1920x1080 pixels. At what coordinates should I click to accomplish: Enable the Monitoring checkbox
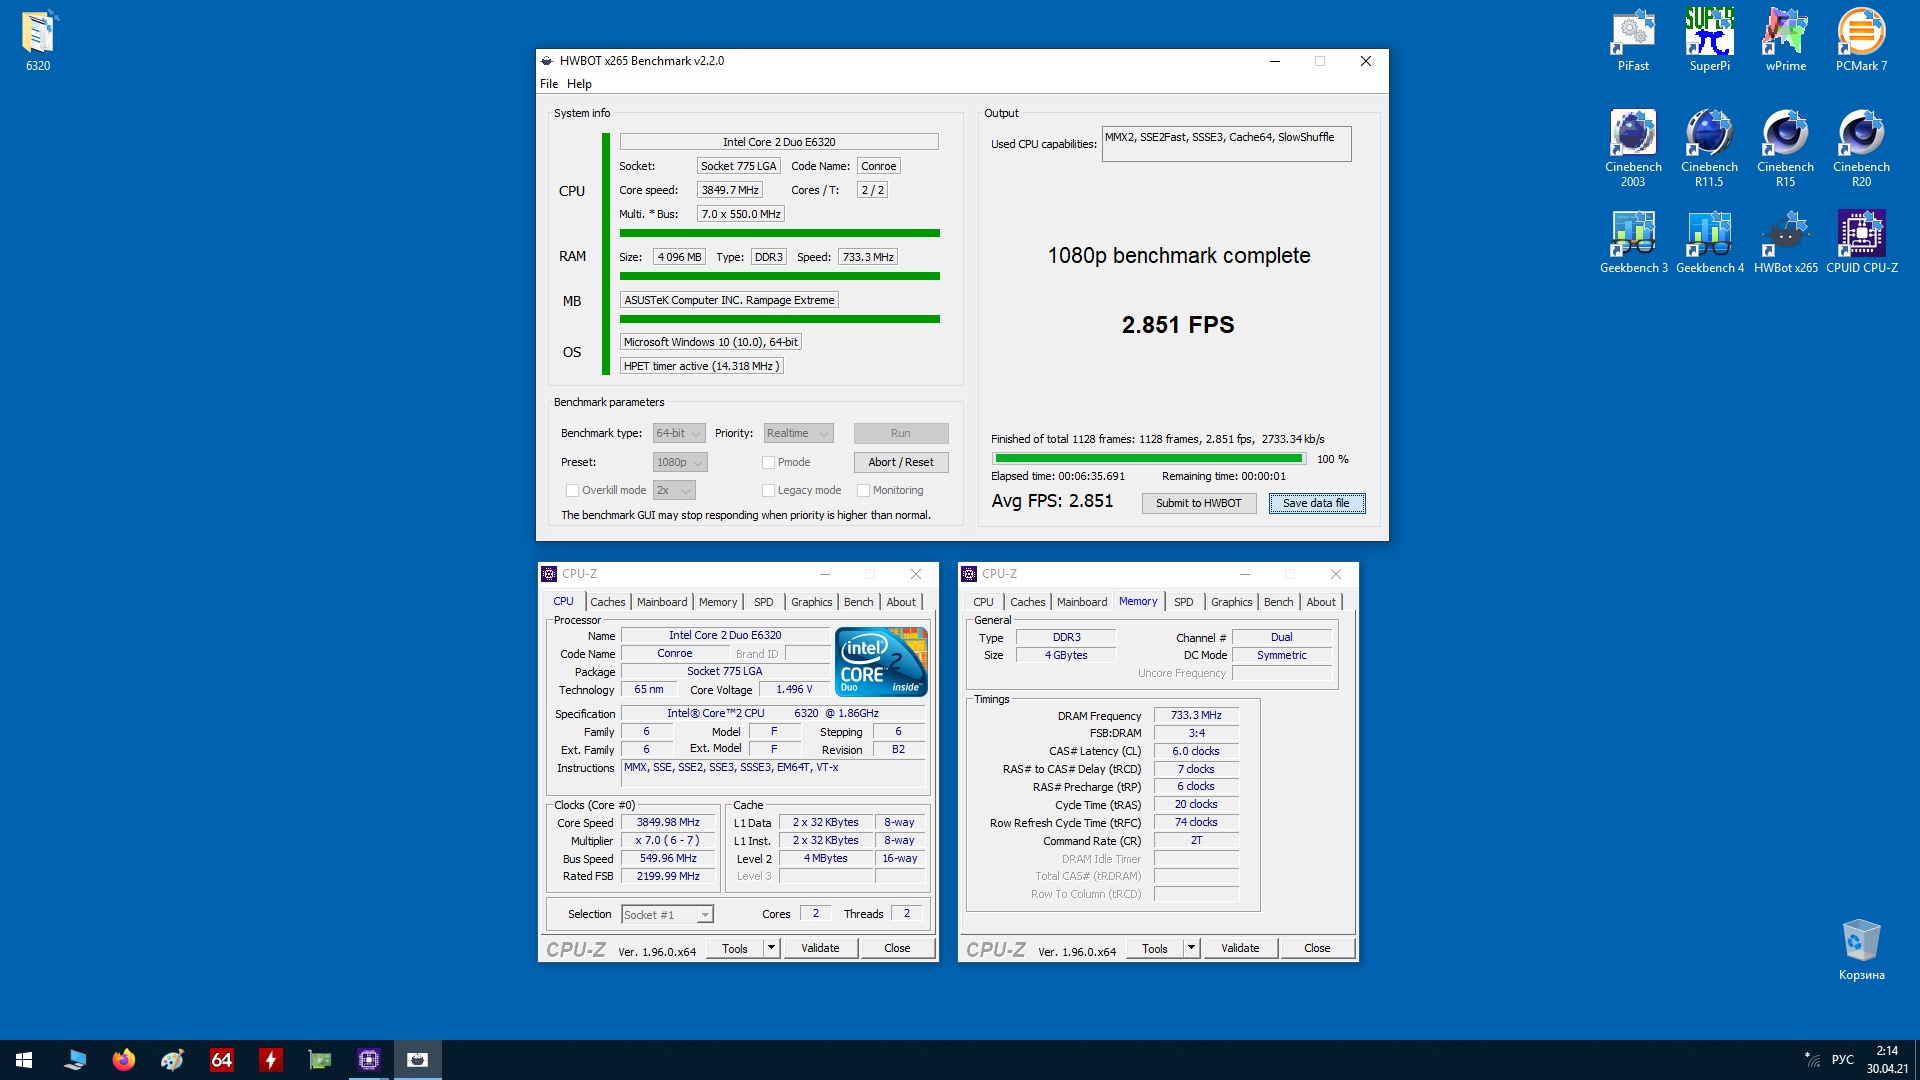coord(863,490)
